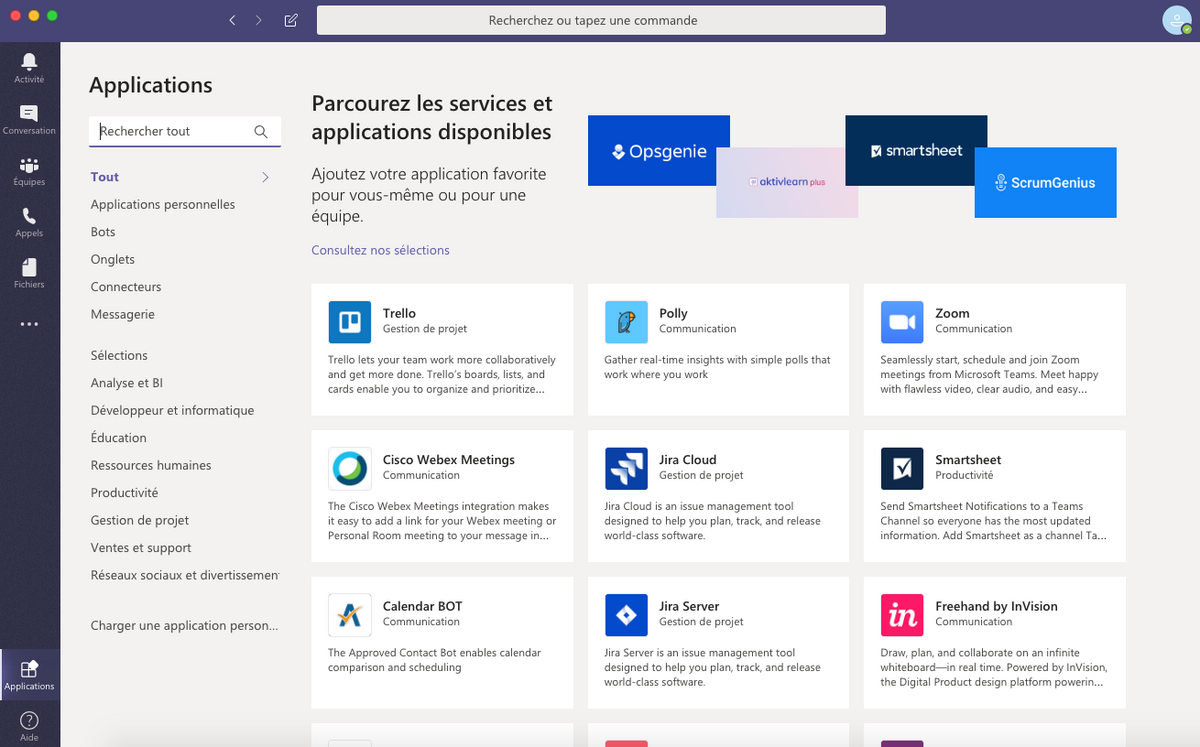This screenshot has height=747, width=1200.
Task: Go forward with the right arrow
Action: [x=259, y=20]
